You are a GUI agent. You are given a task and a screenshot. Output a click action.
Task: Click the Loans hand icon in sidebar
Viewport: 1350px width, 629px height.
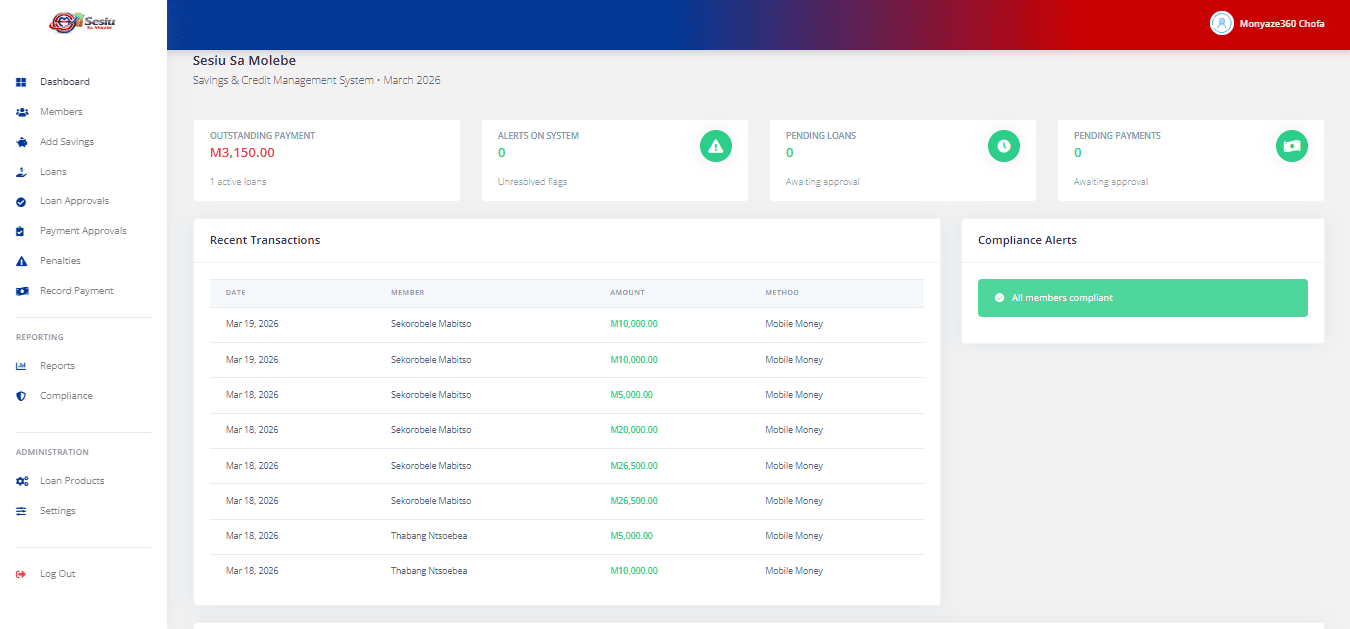coord(21,172)
